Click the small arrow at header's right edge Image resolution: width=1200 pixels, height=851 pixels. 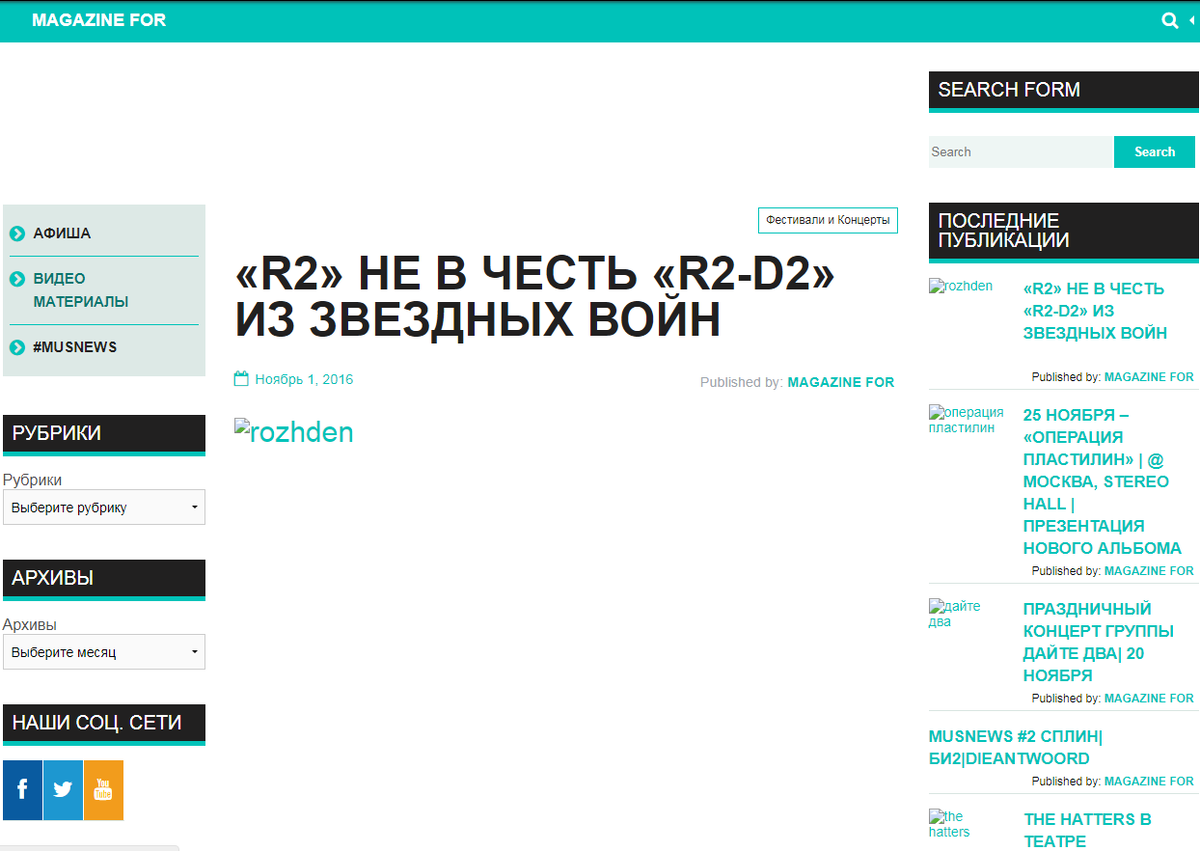point(1191,20)
